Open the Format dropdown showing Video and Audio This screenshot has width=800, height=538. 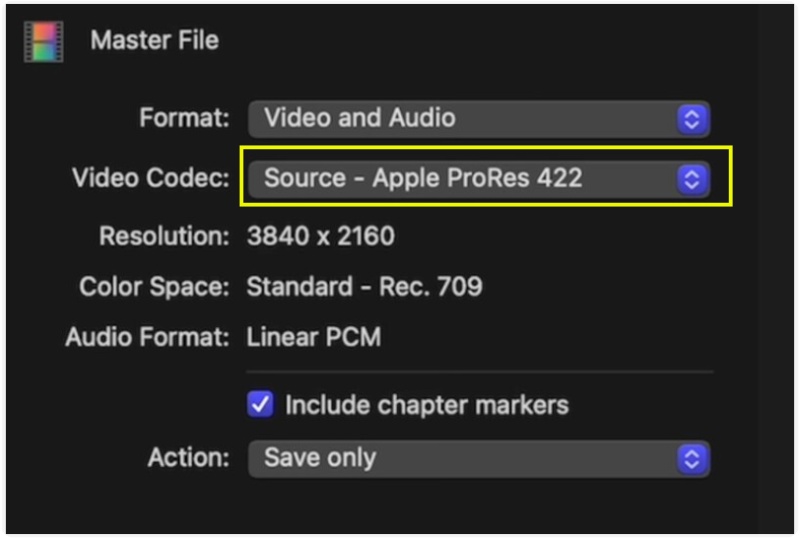coord(465,119)
